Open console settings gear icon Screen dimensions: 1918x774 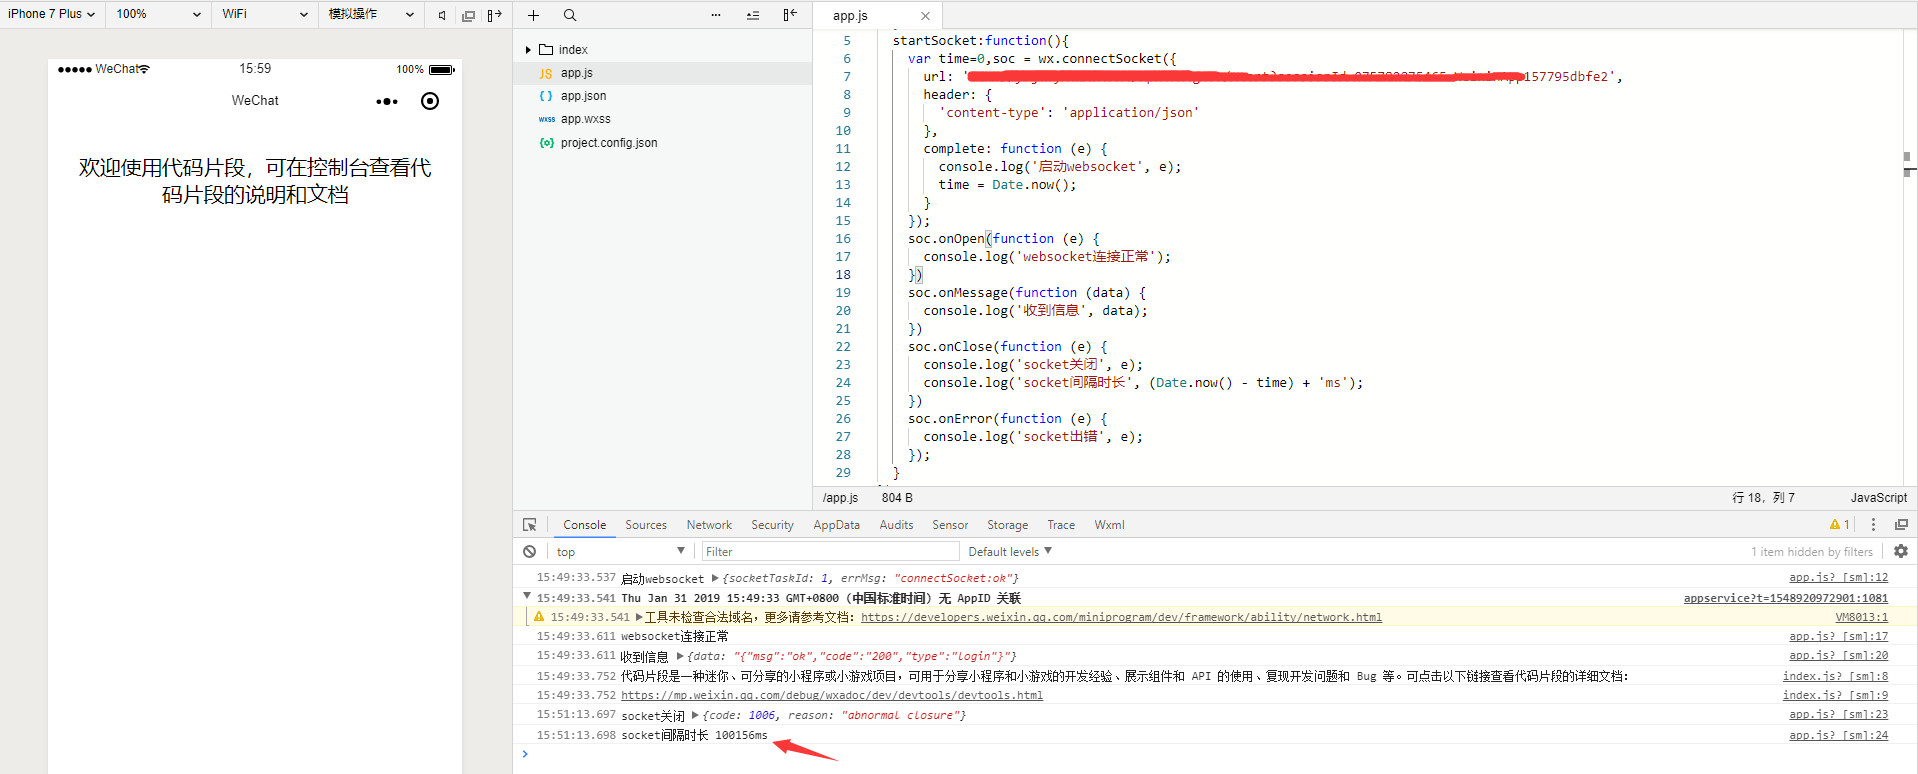coord(1901,551)
